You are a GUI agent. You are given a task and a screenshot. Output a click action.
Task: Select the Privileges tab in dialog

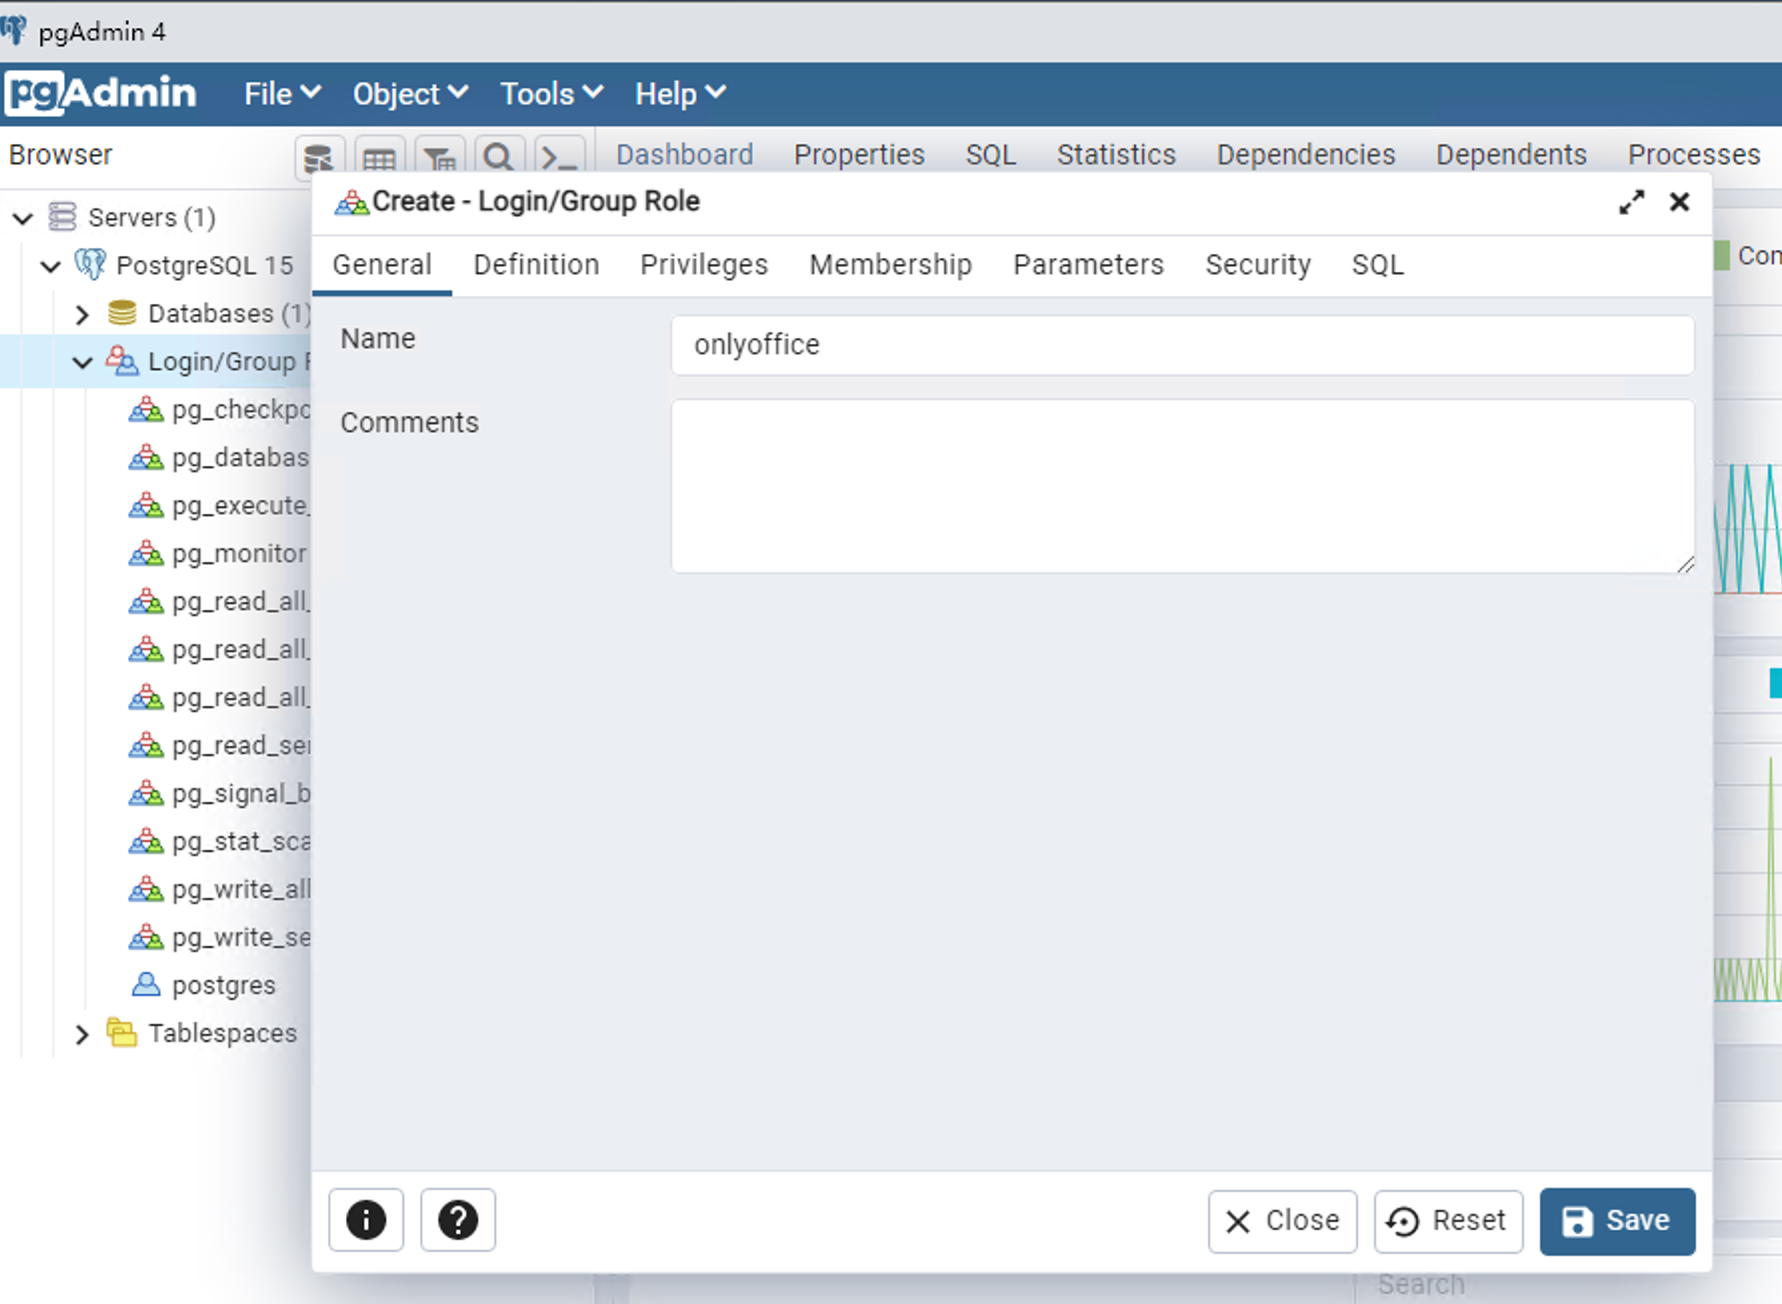704,265
